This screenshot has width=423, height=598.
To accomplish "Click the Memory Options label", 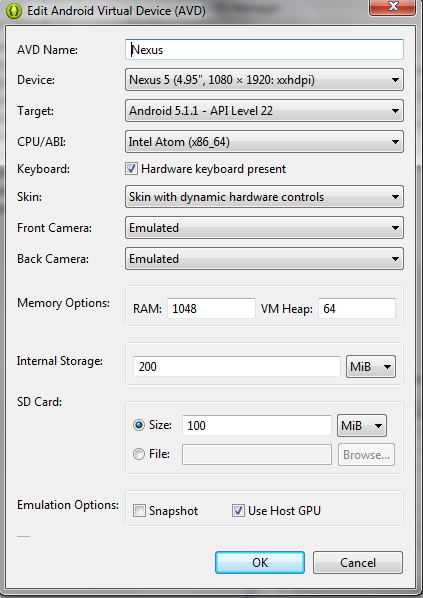I will tap(63, 303).
